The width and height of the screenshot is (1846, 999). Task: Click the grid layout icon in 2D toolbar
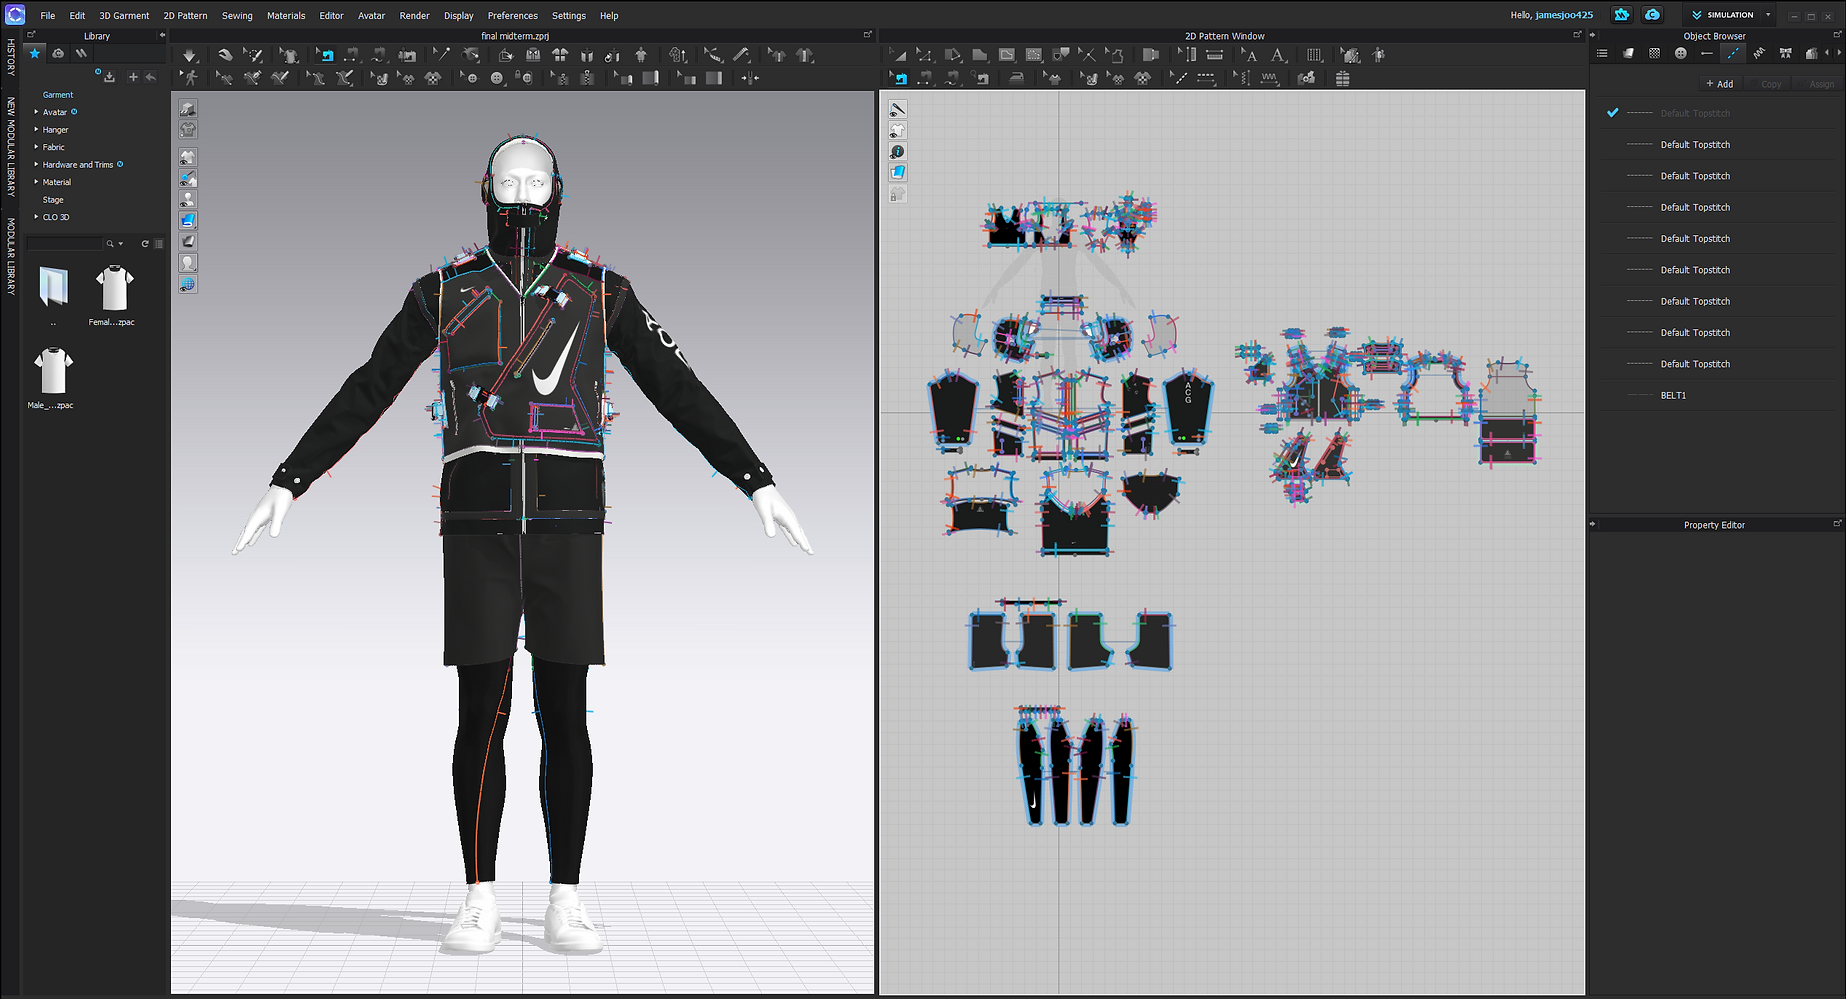click(x=1342, y=78)
